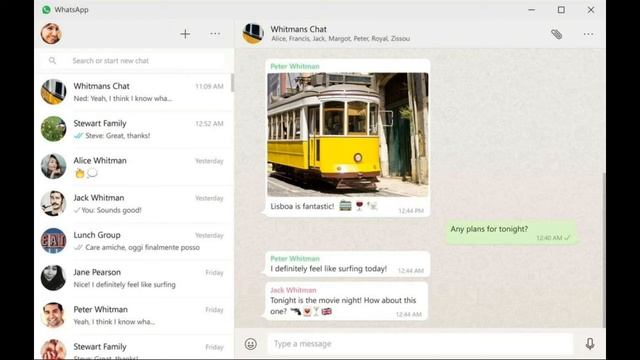The width and height of the screenshot is (640, 360).
Task: Click Nice! I definitely feel like surfing preview
Action: tap(124, 284)
